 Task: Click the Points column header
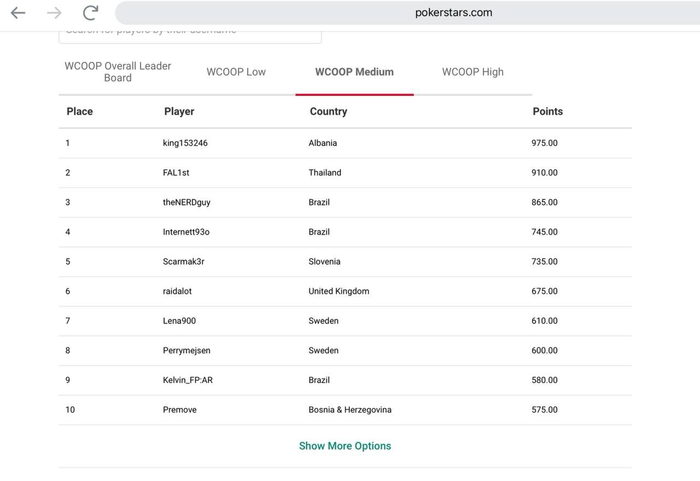tap(547, 111)
